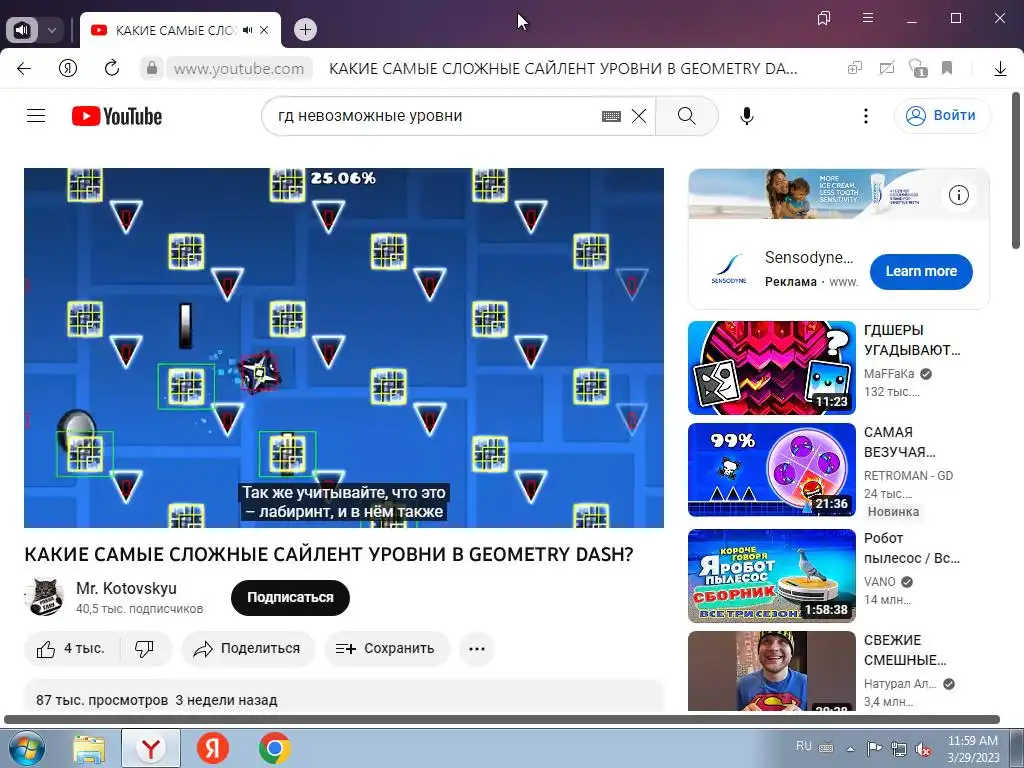Switch input language RU indicator

point(804,746)
